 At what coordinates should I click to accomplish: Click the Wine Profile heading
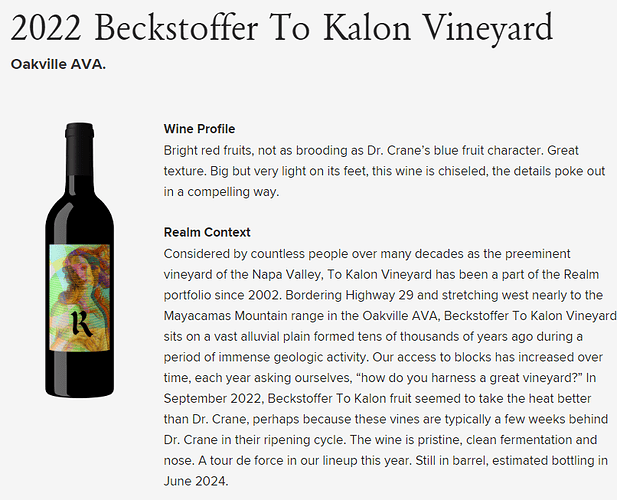(199, 129)
